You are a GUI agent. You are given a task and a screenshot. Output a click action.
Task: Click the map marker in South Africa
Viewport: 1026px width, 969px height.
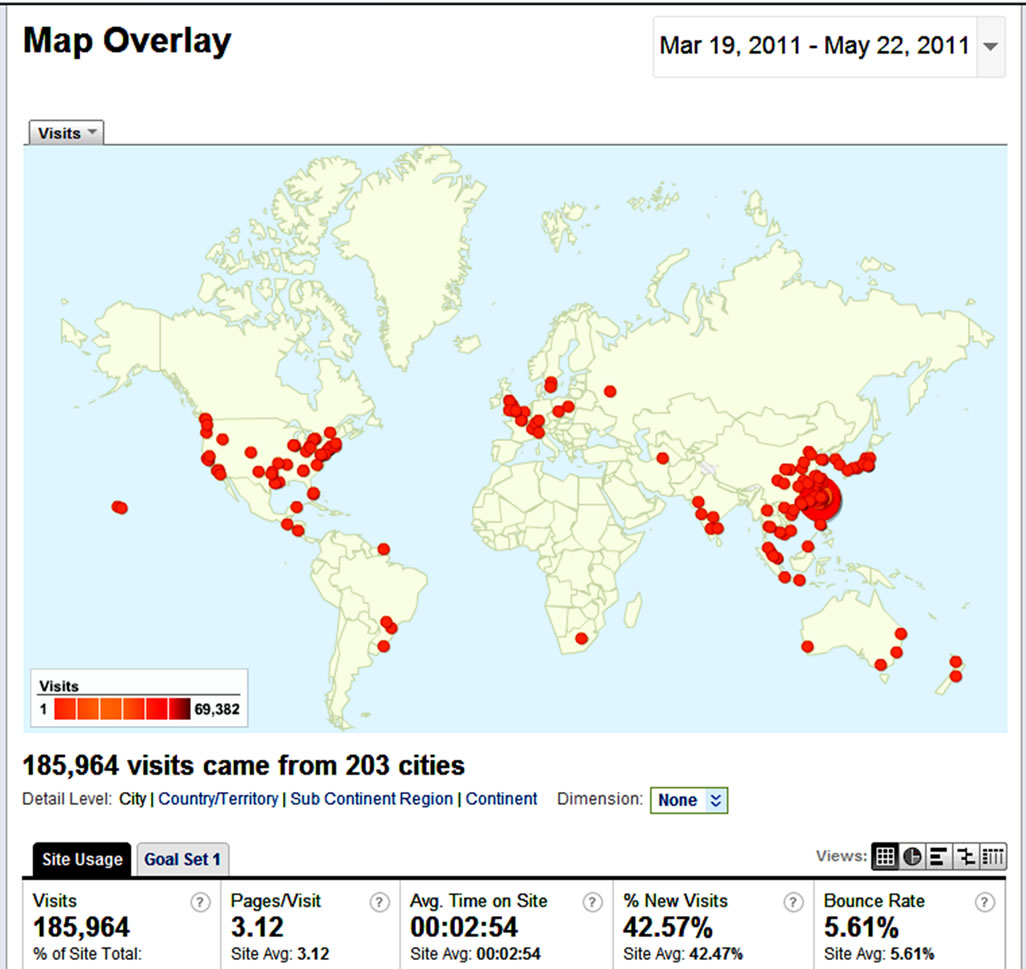[581, 639]
